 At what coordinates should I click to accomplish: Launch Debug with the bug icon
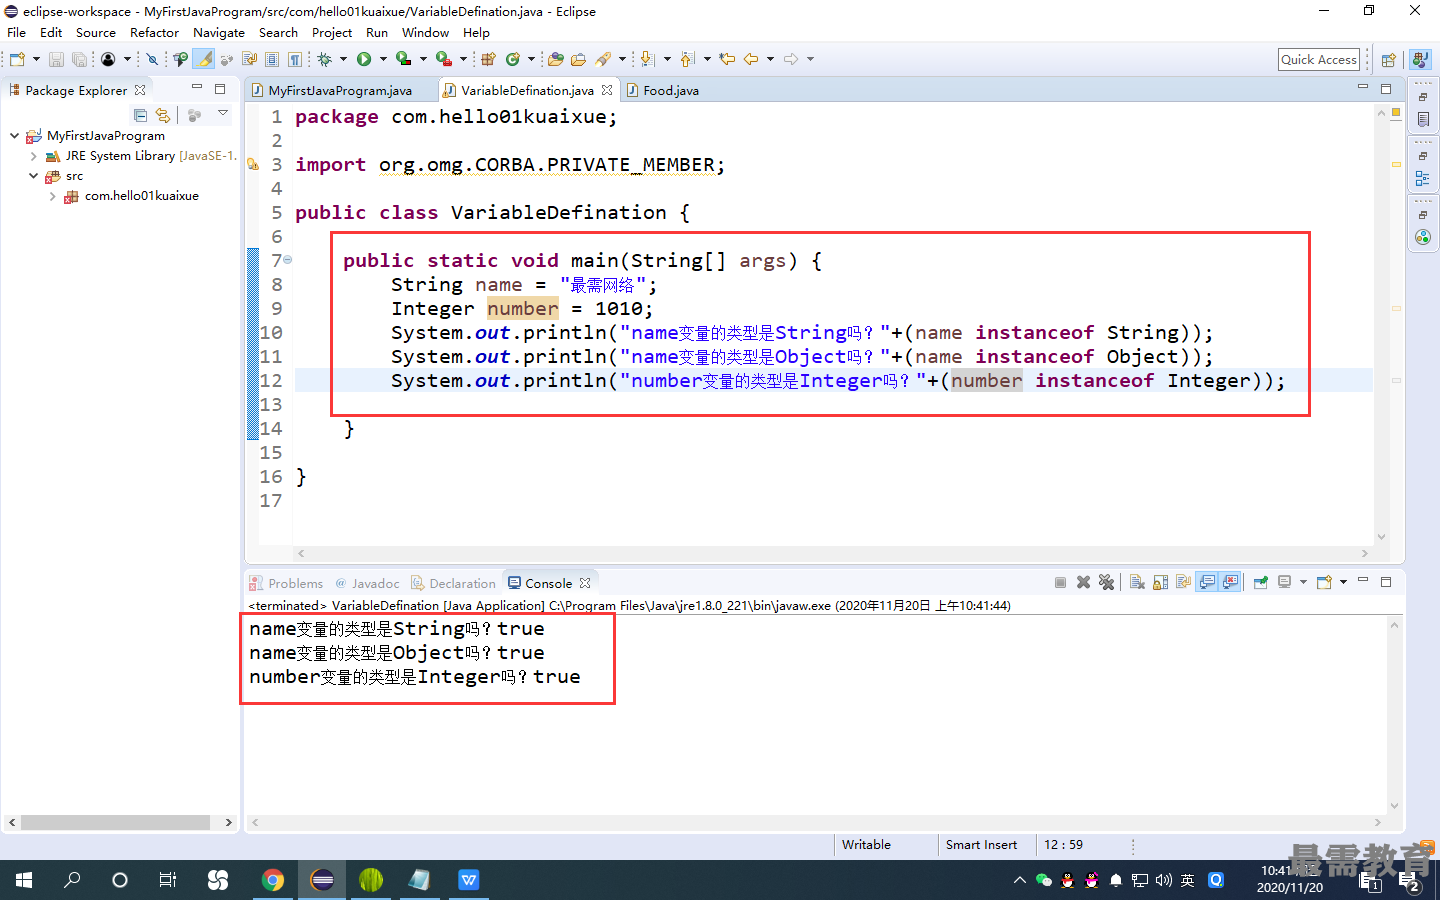(325, 59)
